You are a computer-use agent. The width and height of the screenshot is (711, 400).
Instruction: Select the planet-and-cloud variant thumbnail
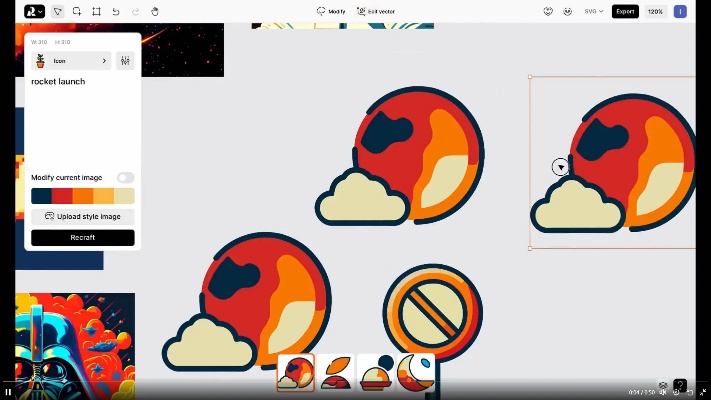coord(296,373)
